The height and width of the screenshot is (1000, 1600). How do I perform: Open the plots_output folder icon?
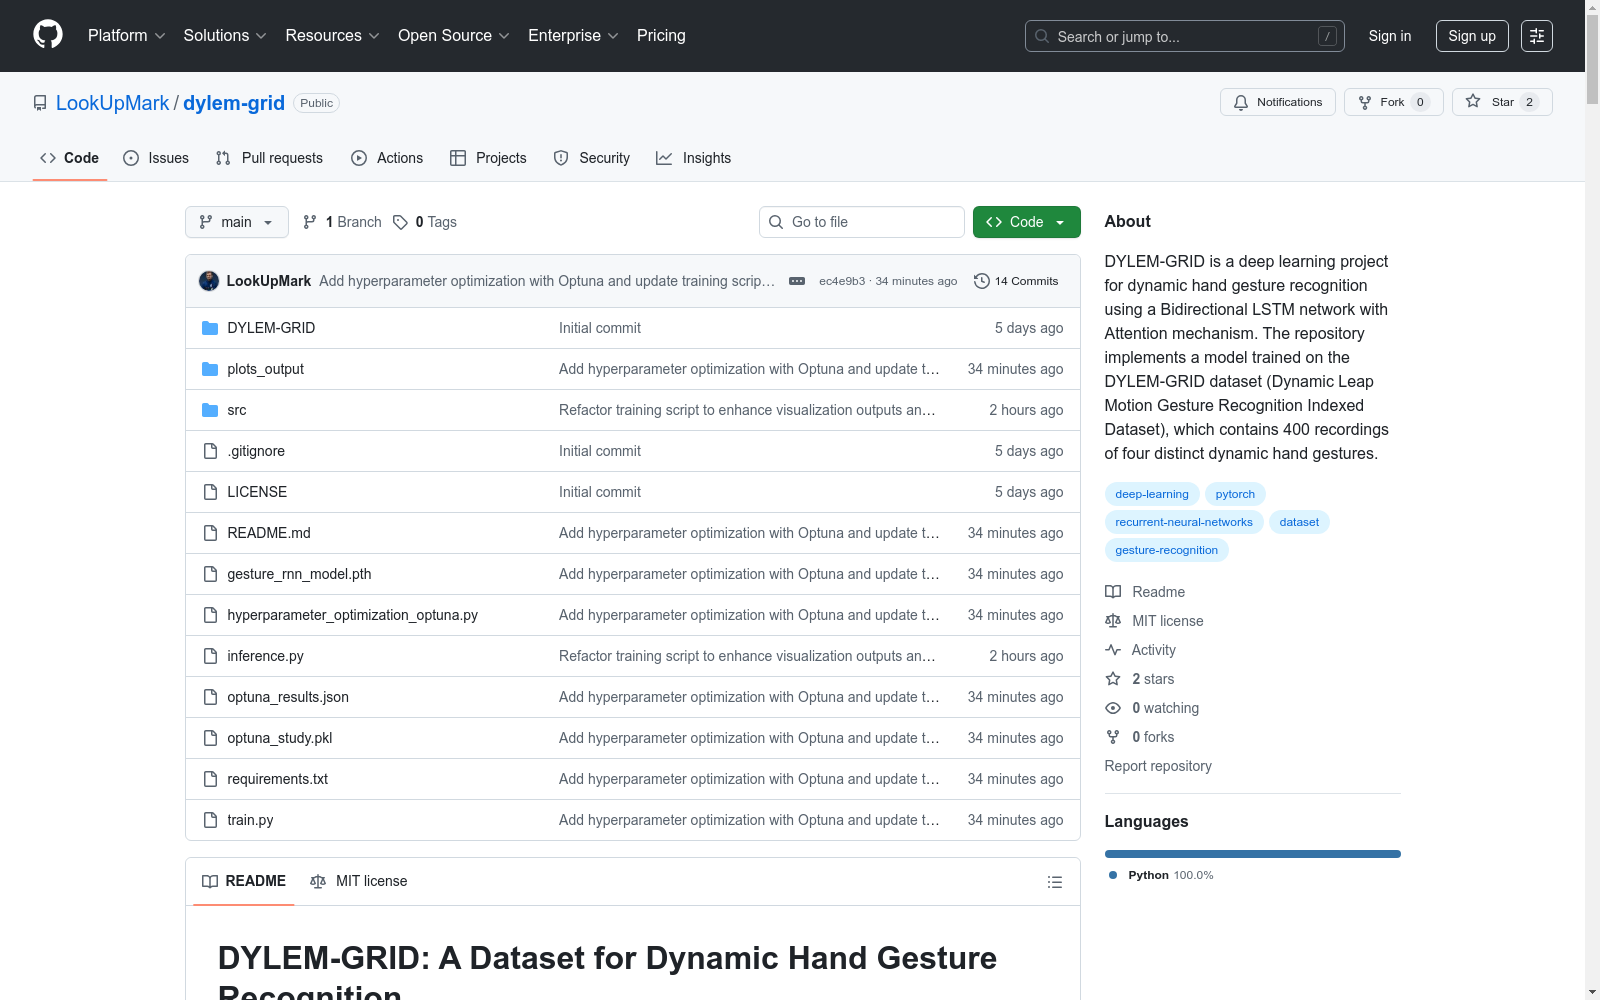210,369
